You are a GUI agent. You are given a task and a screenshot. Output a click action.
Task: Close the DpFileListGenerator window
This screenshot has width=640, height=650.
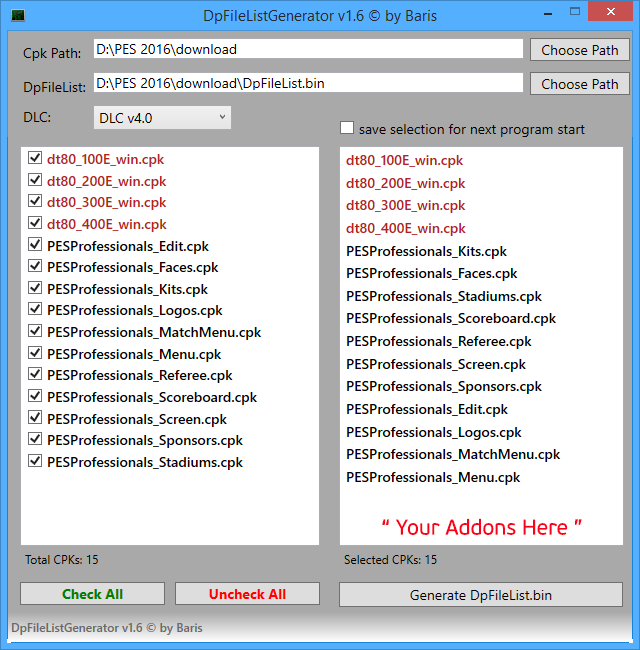(x=610, y=11)
